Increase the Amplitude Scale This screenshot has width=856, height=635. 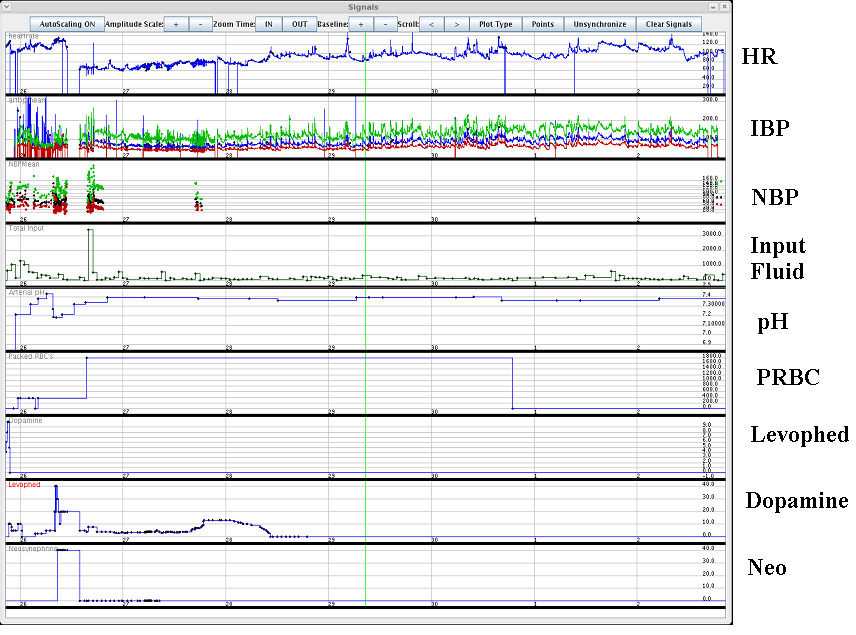[x=175, y=23]
